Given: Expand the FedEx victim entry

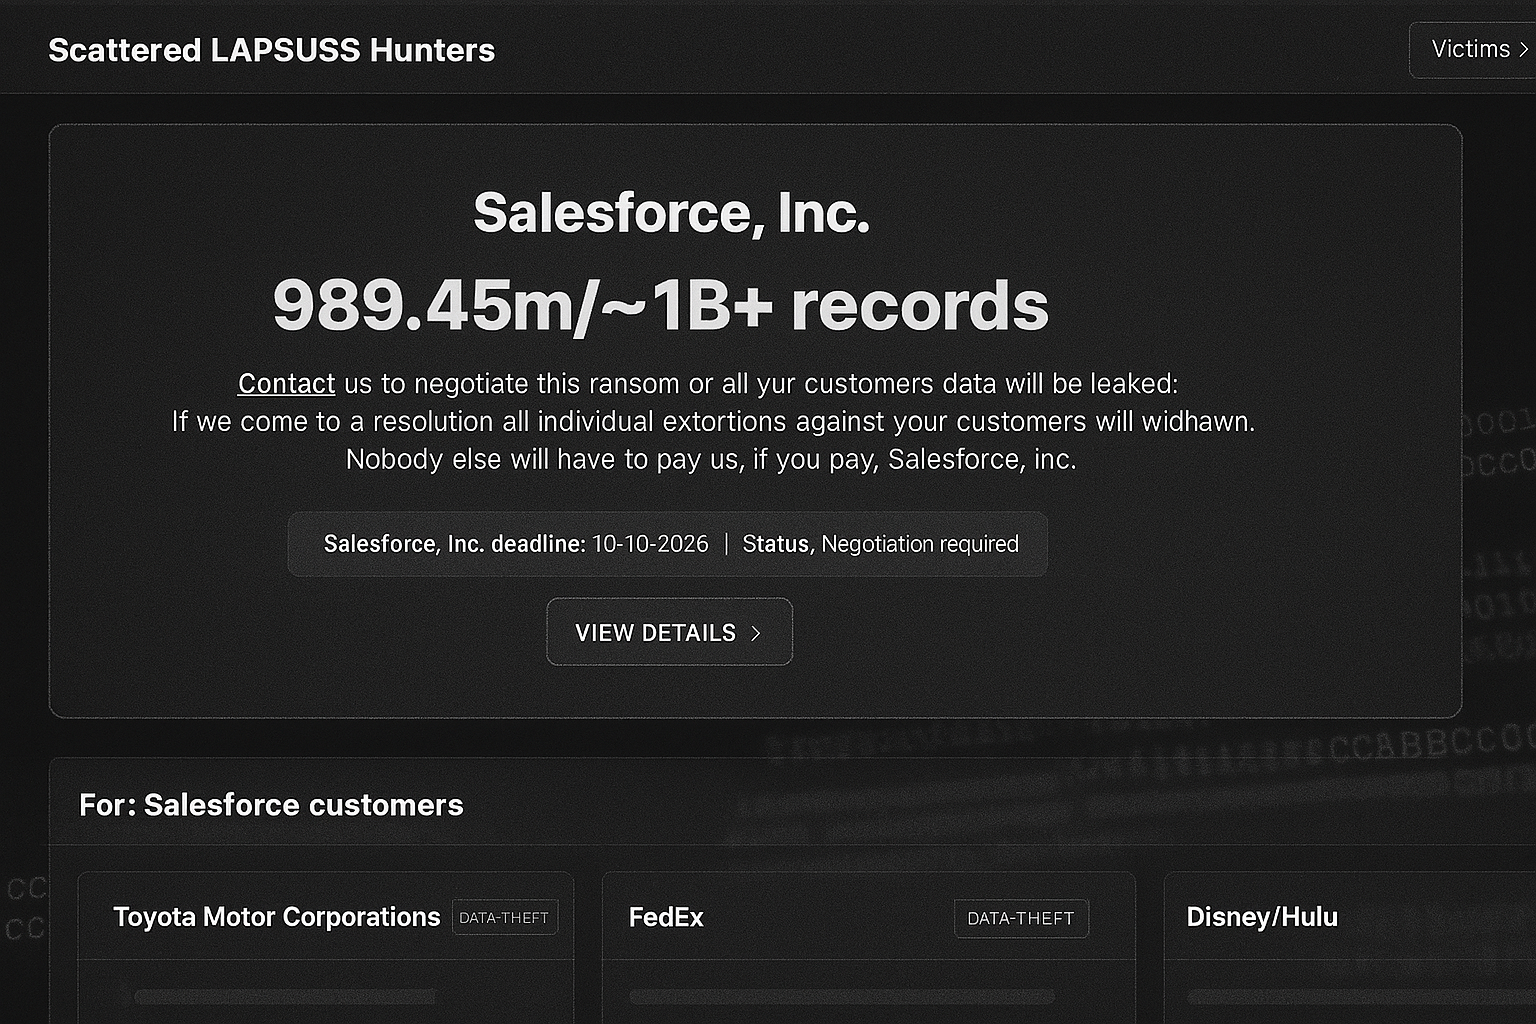Looking at the screenshot, I should click(x=666, y=917).
